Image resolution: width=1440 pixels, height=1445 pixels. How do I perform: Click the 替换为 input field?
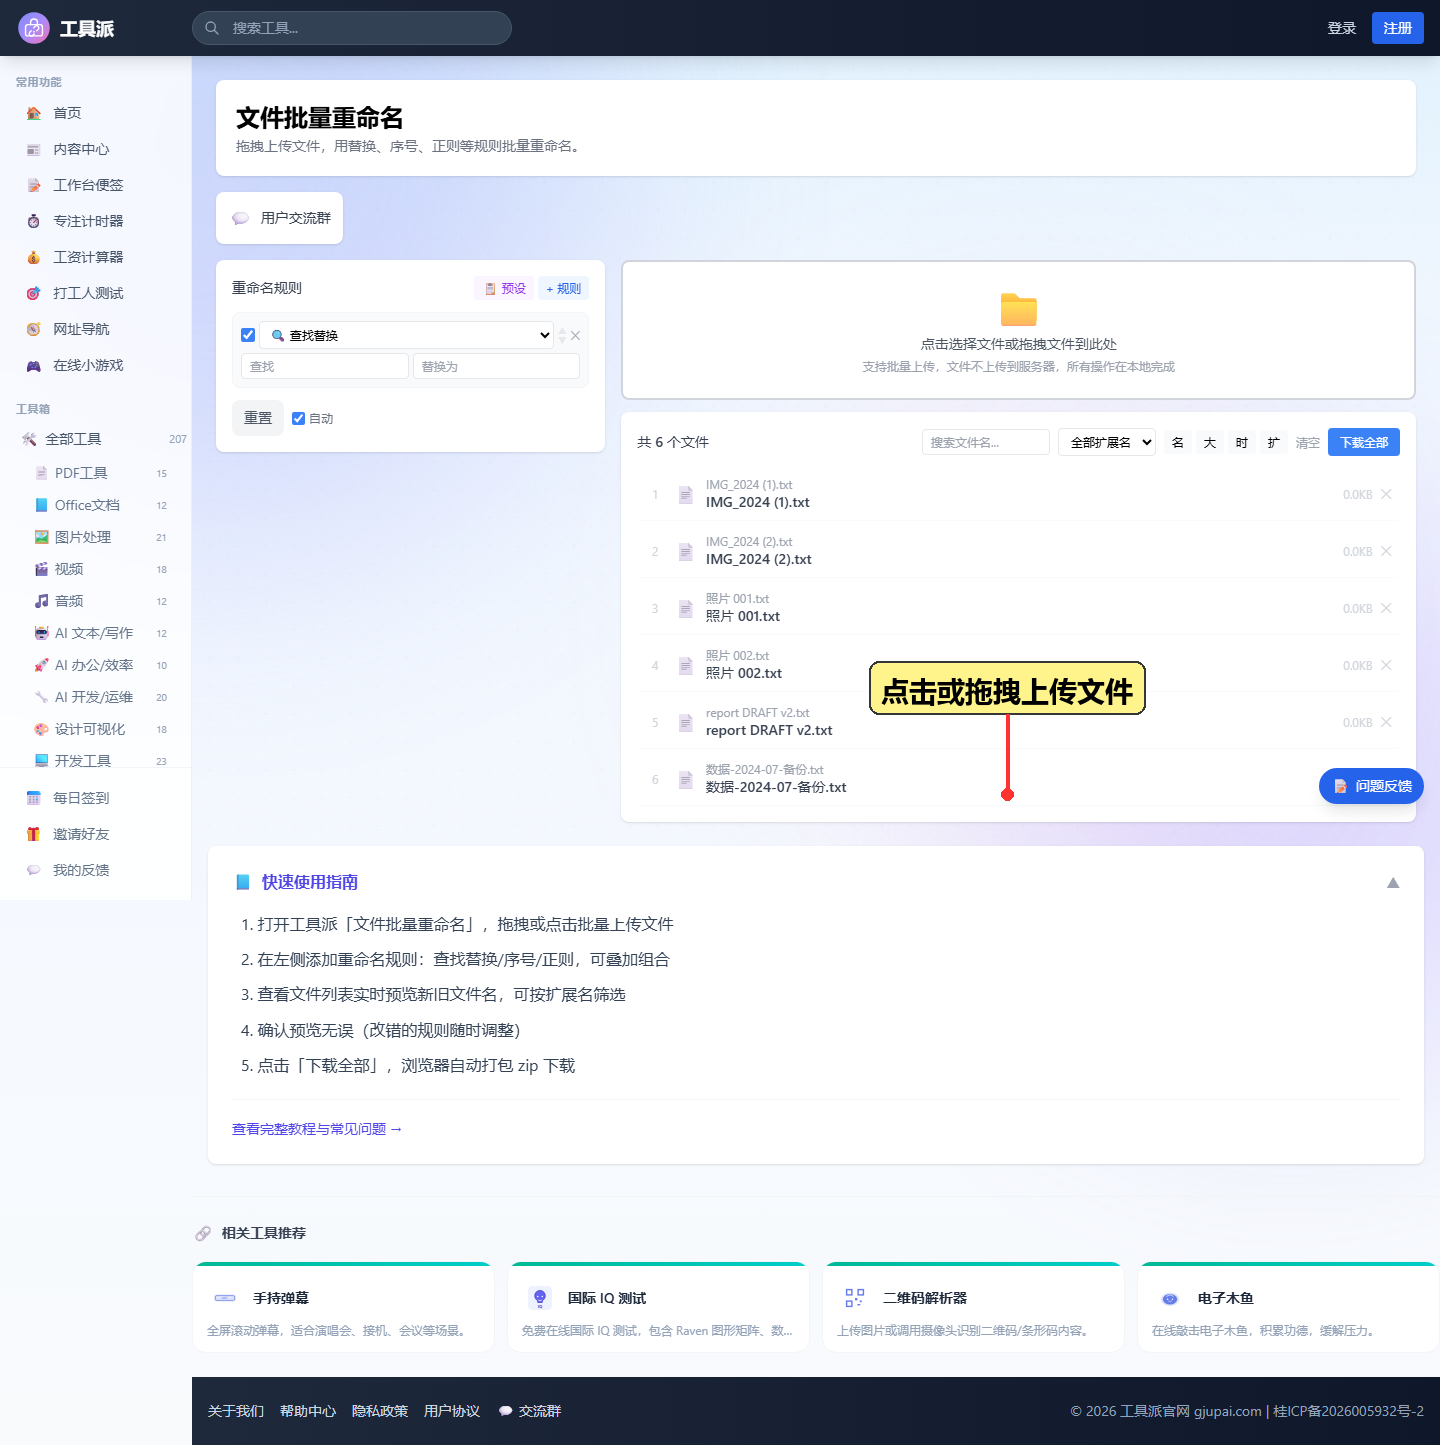[x=496, y=366]
